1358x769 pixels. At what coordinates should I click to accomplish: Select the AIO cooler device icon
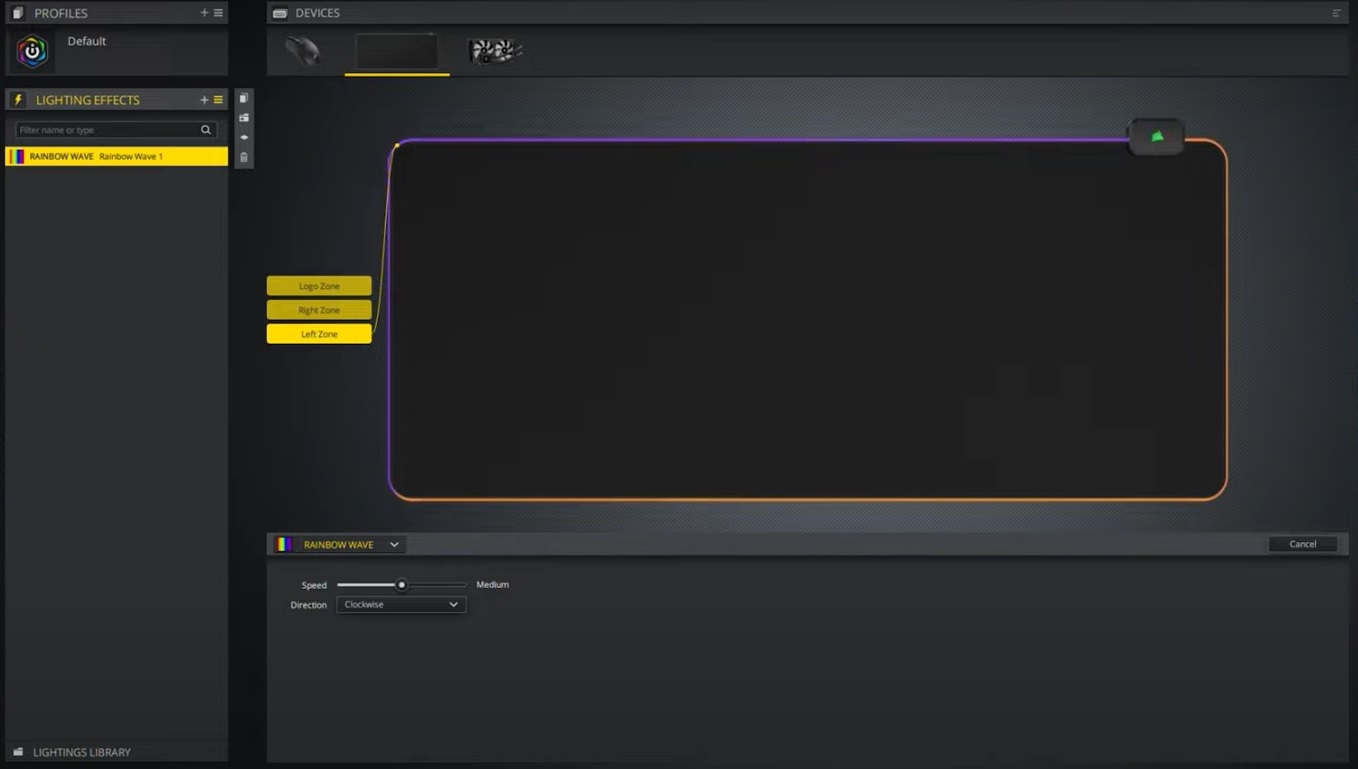494,50
